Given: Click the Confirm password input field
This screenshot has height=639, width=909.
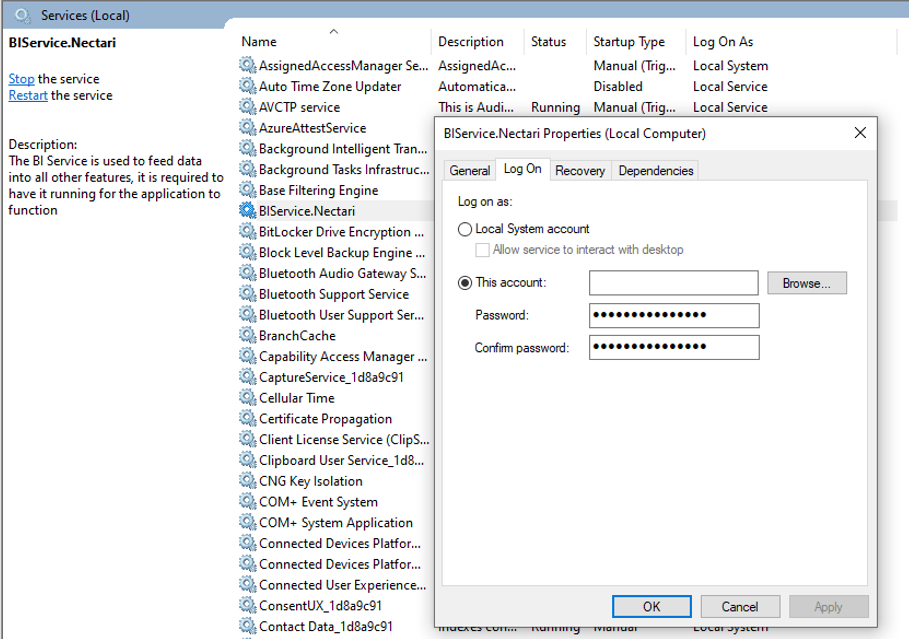Looking at the screenshot, I should 674,347.
